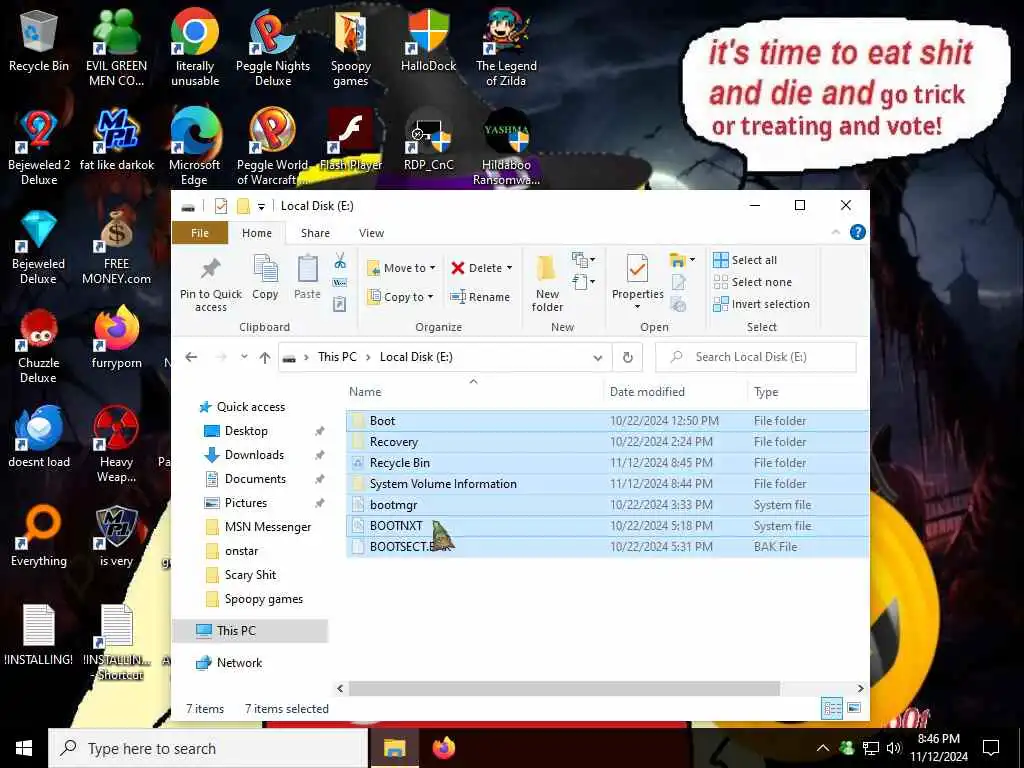Open Scary Shit folder in Quick access
Image resolution: width=1024 pixels, height=768 pixels.
click(x=250, y=575)
